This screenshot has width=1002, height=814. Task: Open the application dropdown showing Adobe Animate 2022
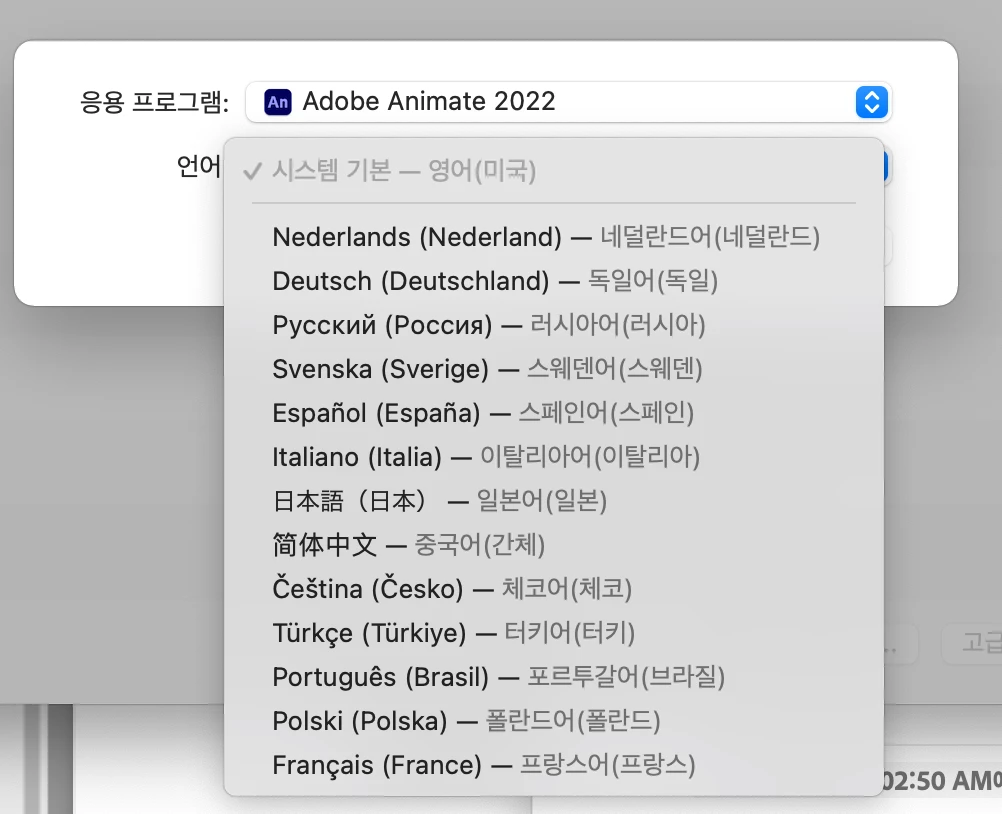coord(568,102)
